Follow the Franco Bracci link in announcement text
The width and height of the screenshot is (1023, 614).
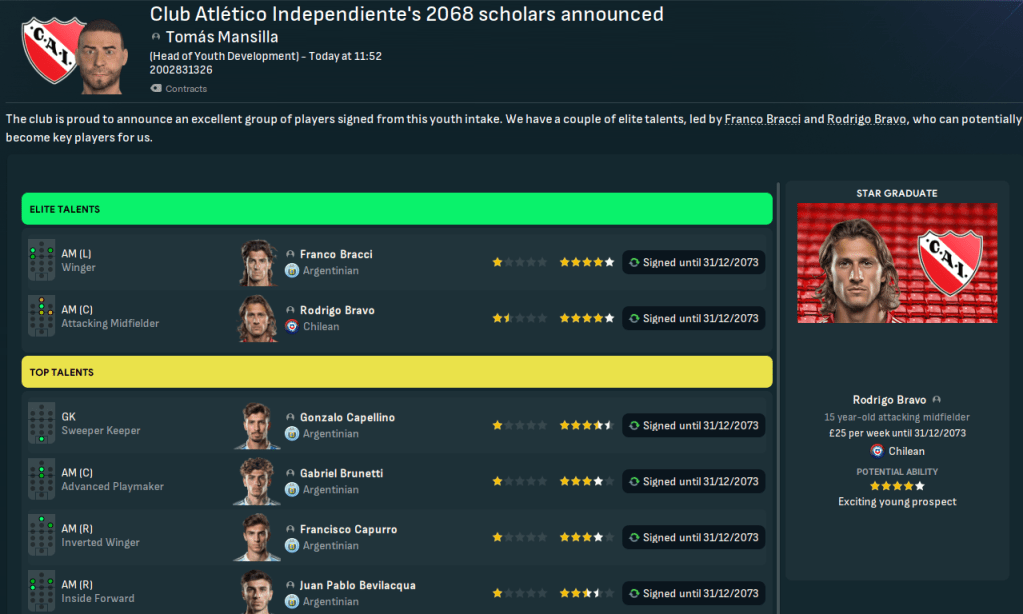[761, 119]
